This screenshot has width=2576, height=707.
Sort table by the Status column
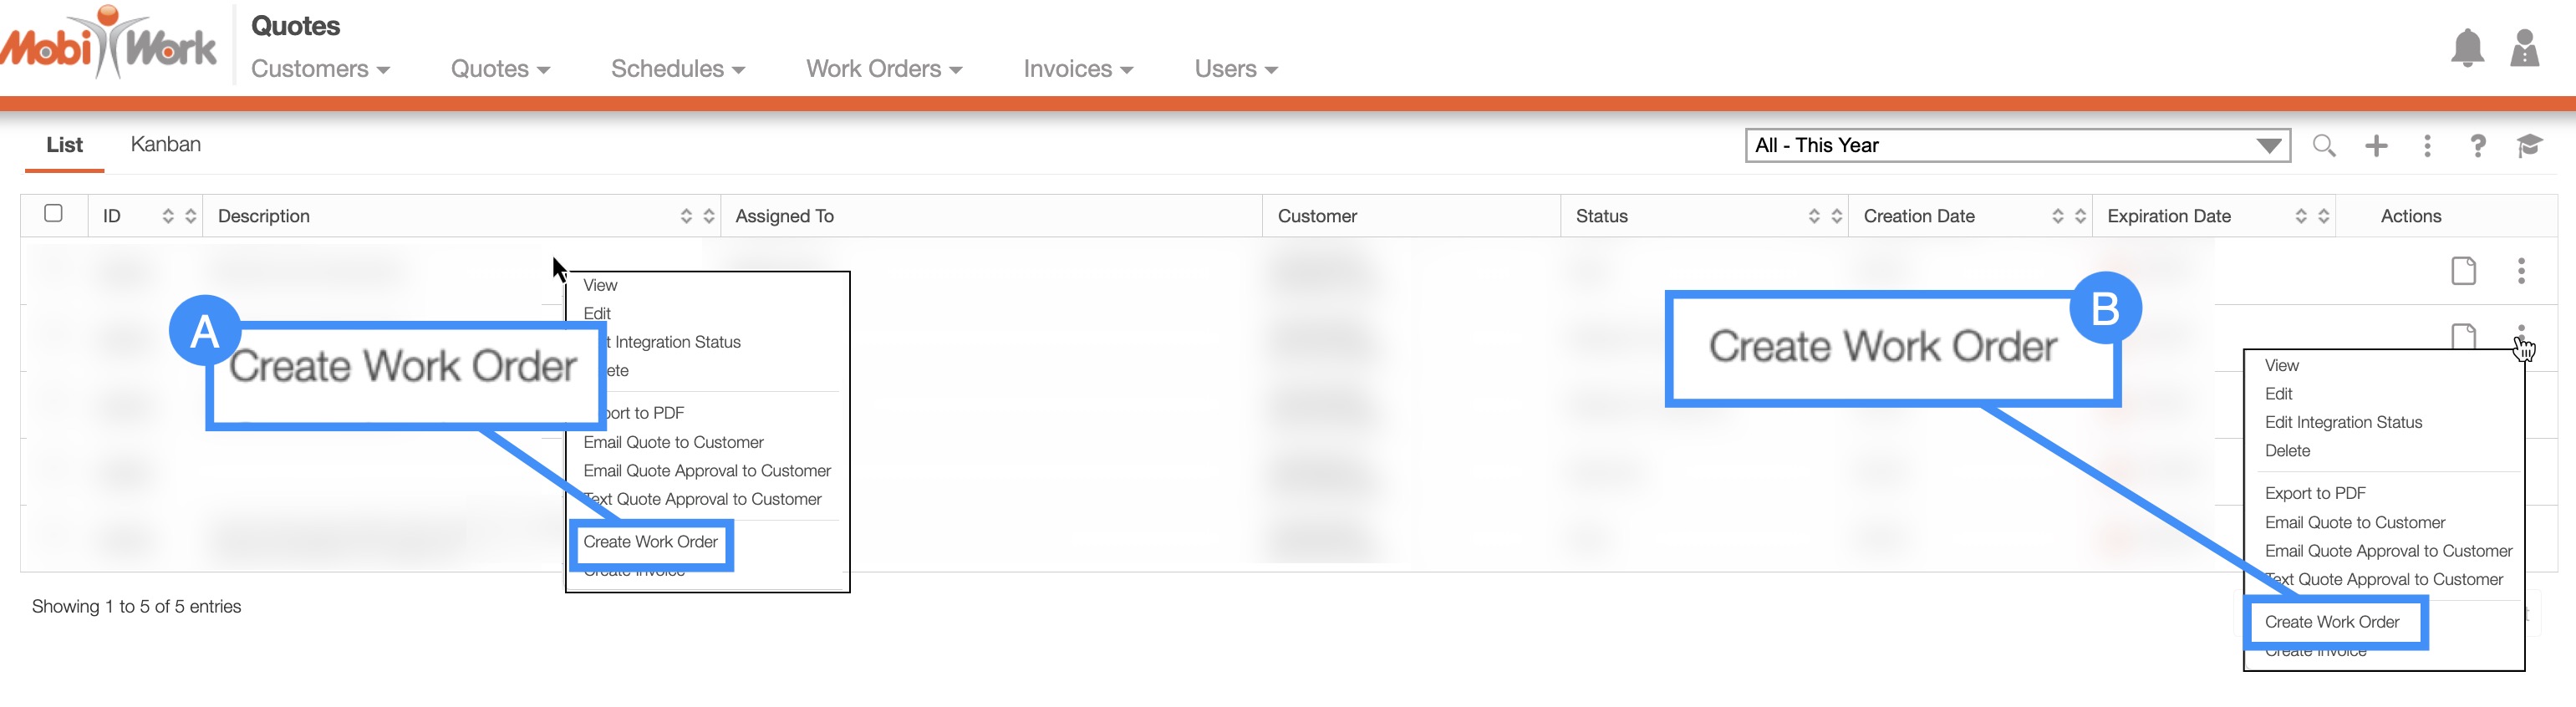click(1824, 216)
